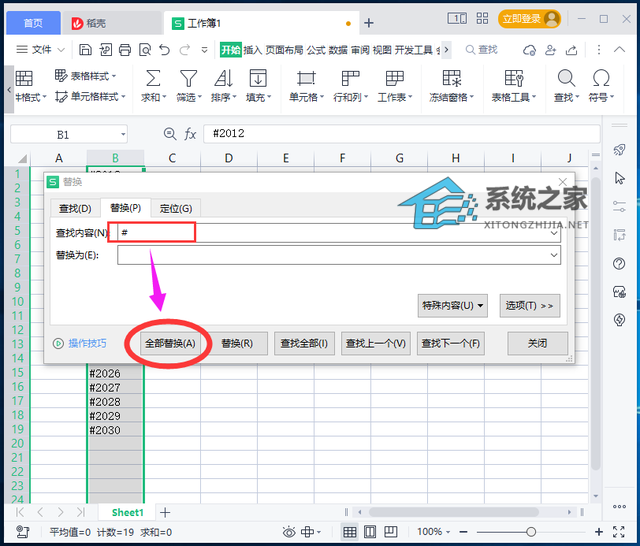Open the Filter (筛选) tool
The height and width of the screenshot is (546, 640).
(x=189, y=86)
